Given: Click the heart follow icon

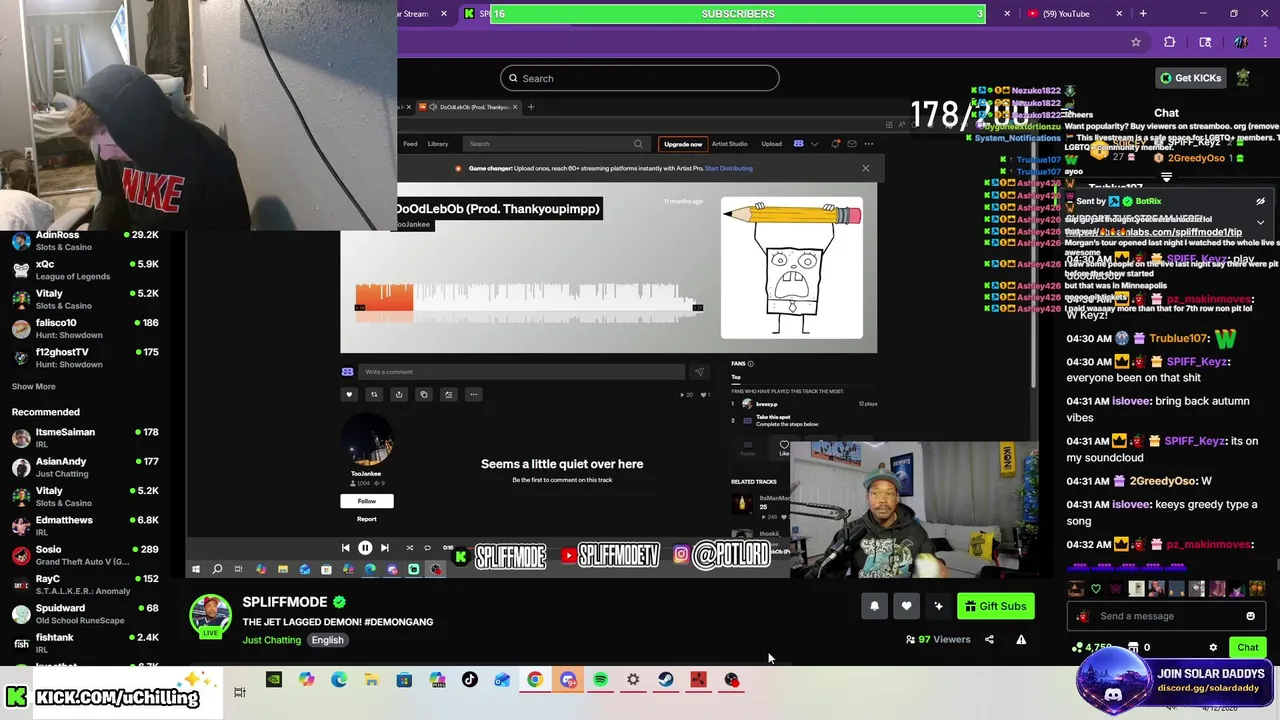Looking at the screenshot, I should point(906,606).
